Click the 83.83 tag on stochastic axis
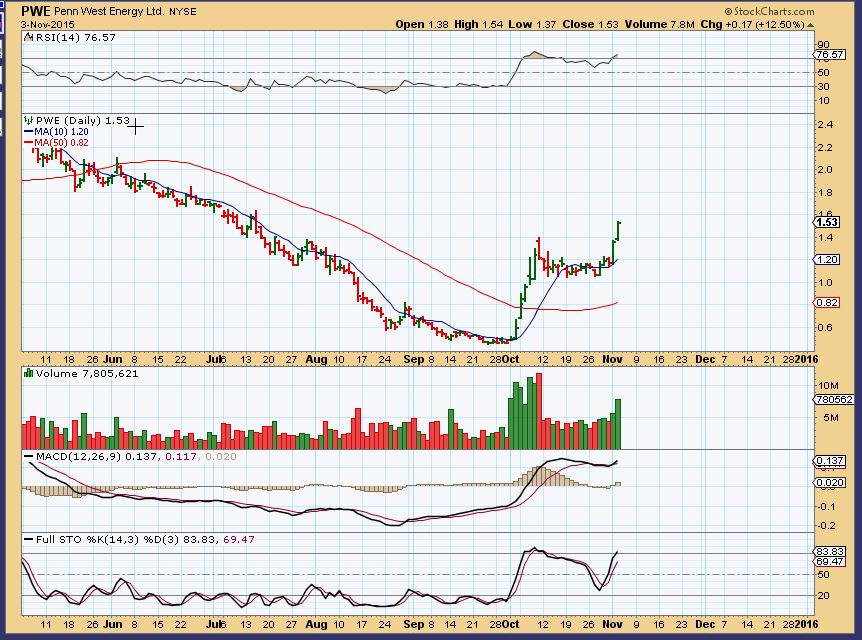The image size is (862, 640). pyautogui.click(x=830, y=551)
